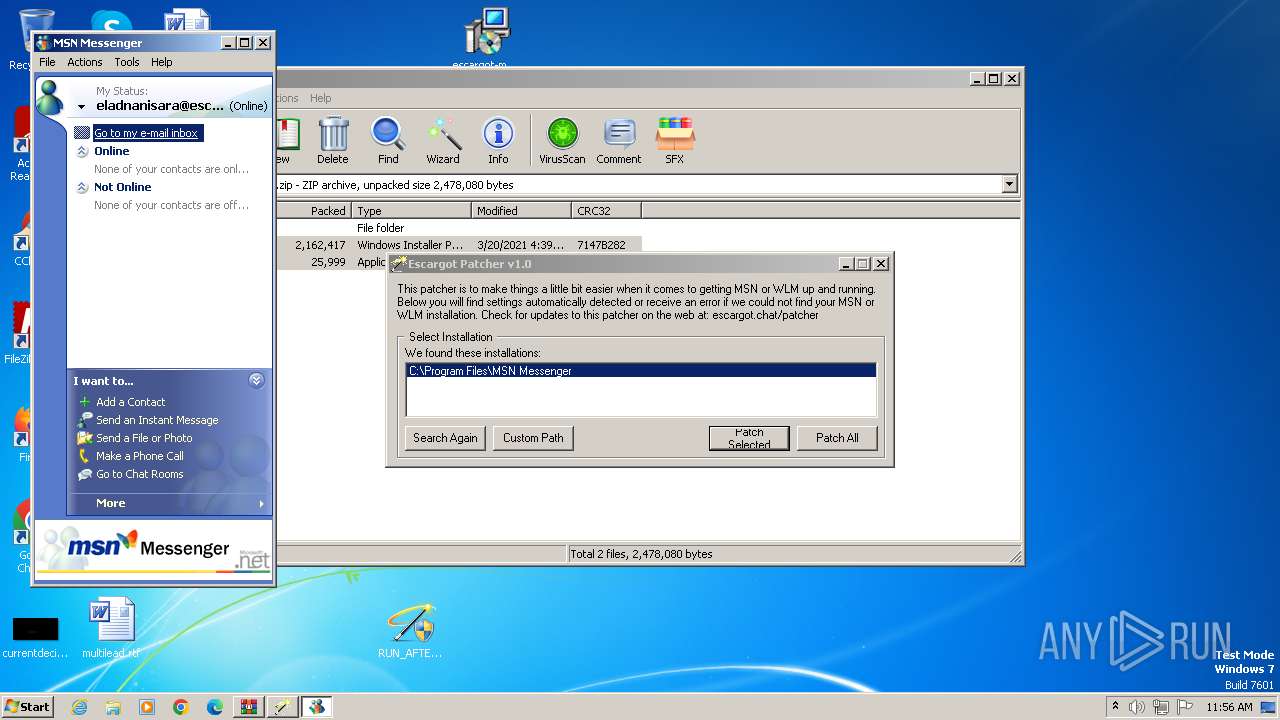Launch Microsoft Edge from the taskbar
Viewport: 1280px width, 720px height.
click(215, 707)
